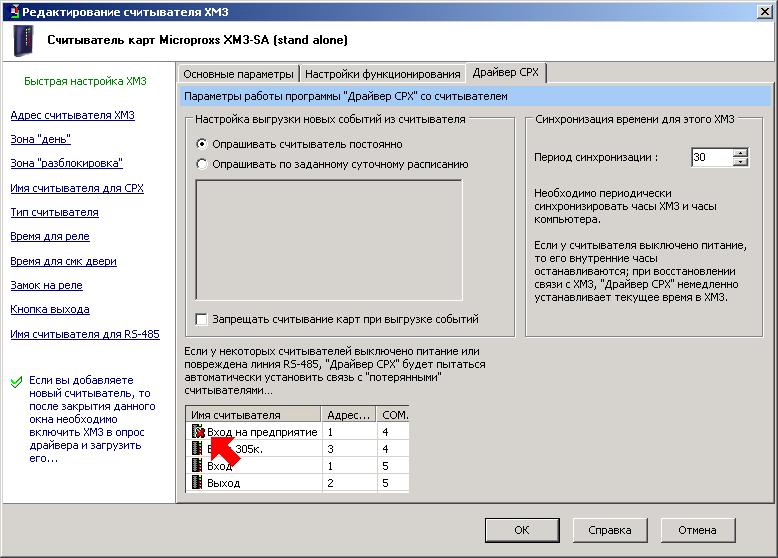Open the Настройки функционирования tab
This screenshot has height=558, width=778.
(x=382, y=74)
